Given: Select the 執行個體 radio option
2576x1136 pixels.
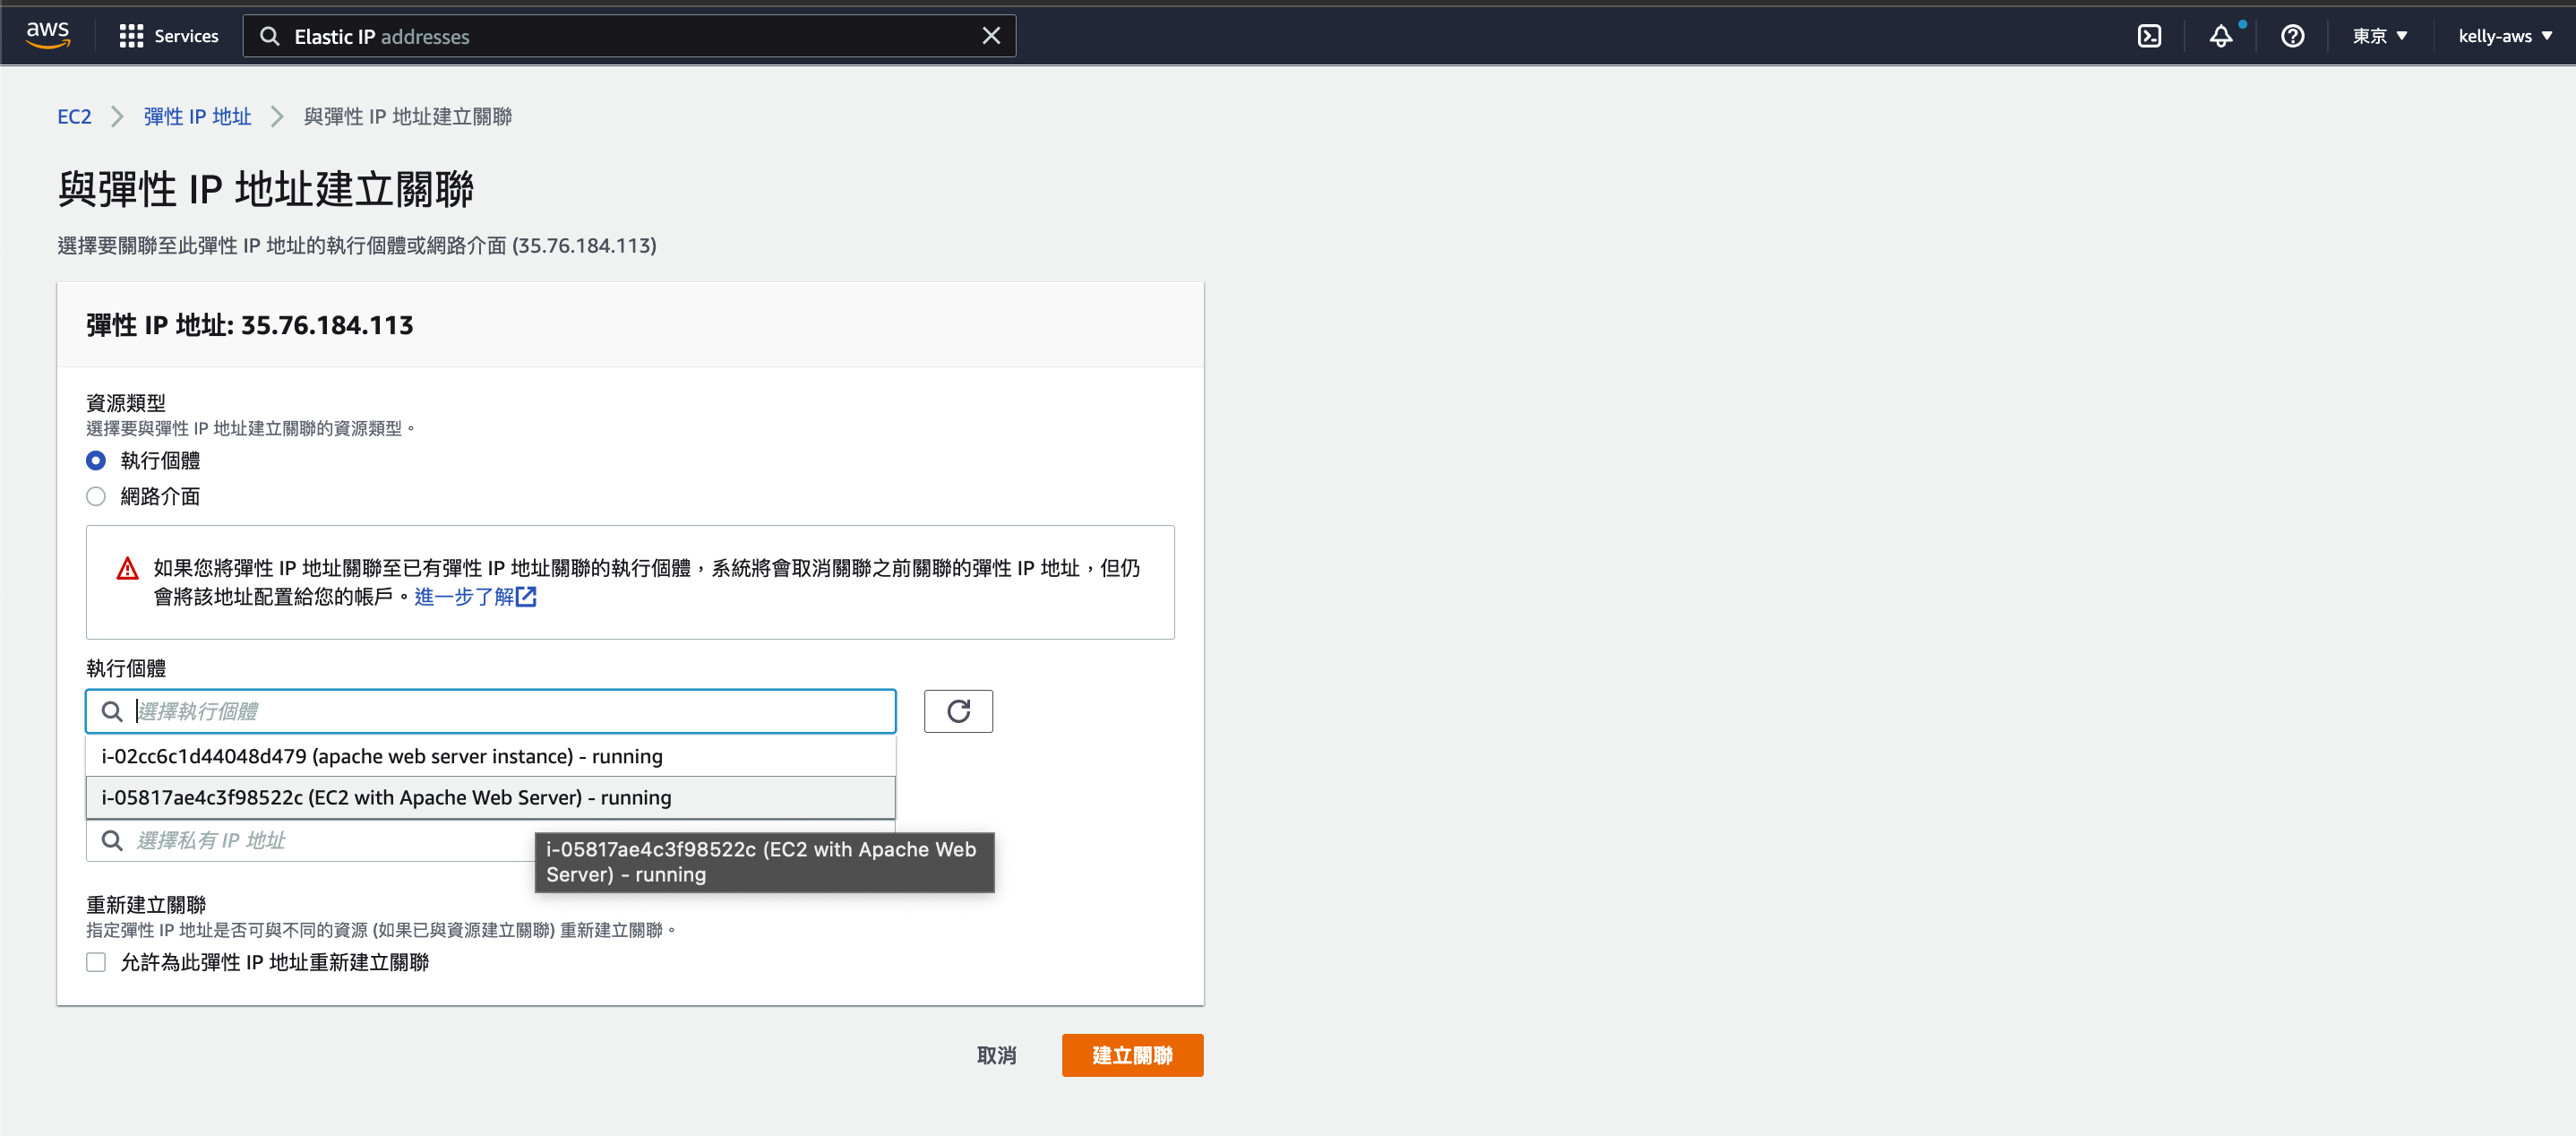Looking at the screenshot, I should click(96, 460).
